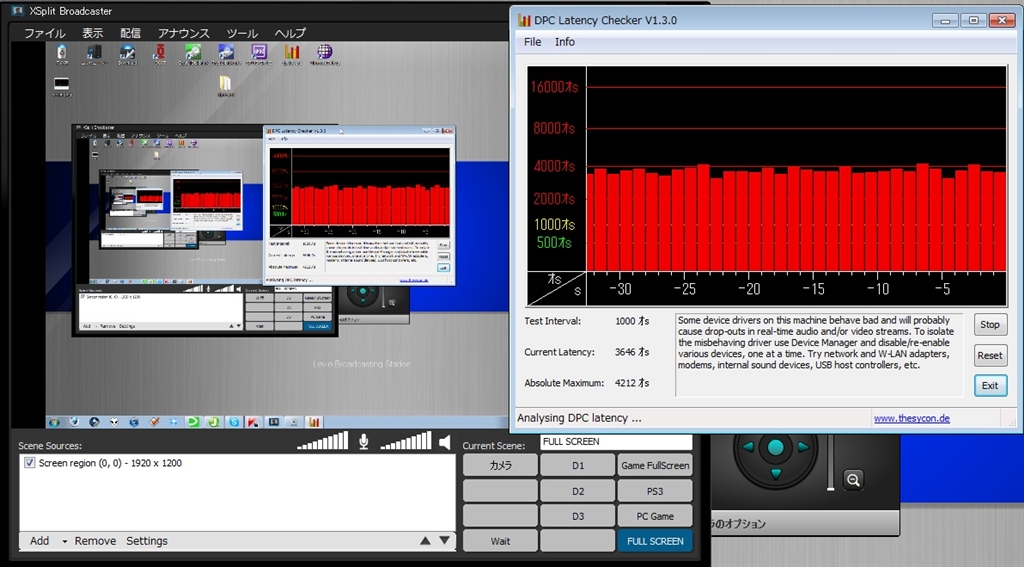Open the ヘルプ menu in XSplit
This screenshot has height=567, width=1024.
point(290,33)
